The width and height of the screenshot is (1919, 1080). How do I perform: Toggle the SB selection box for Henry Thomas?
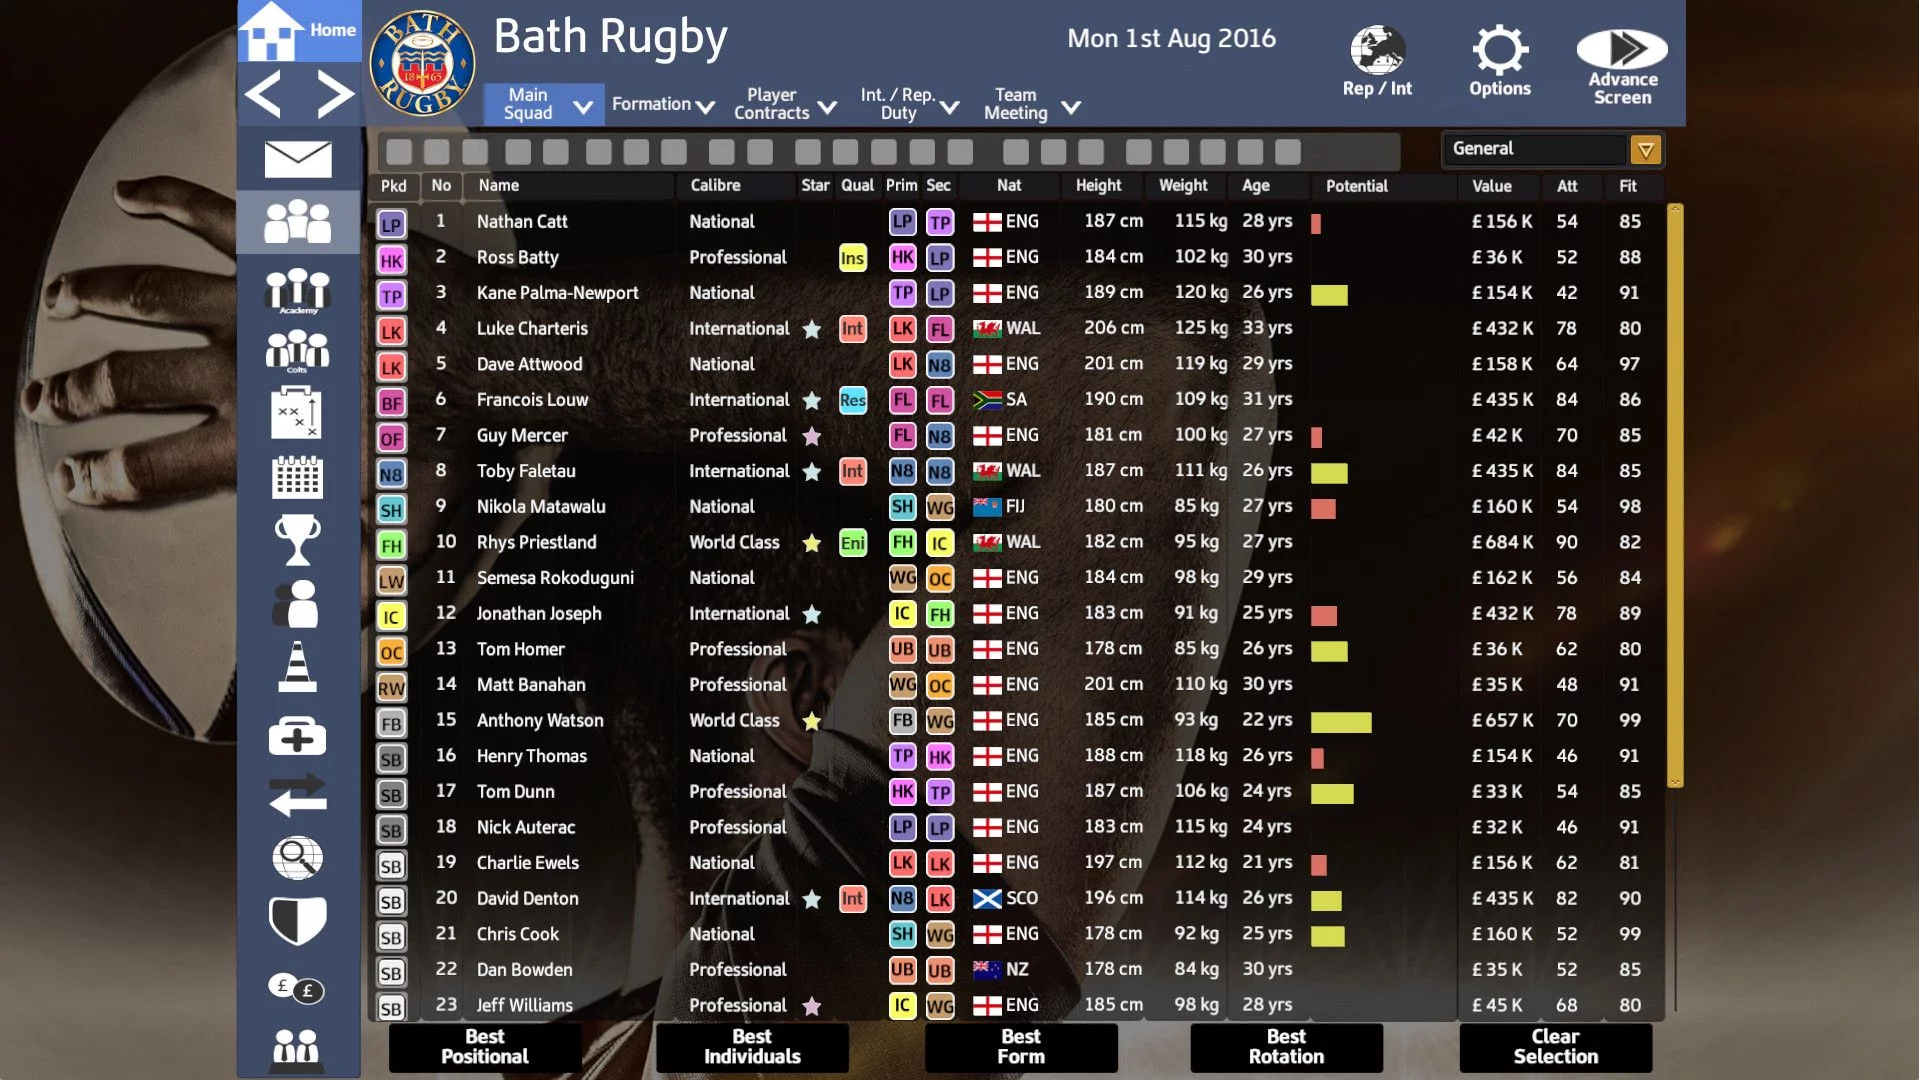click(391, 759)
